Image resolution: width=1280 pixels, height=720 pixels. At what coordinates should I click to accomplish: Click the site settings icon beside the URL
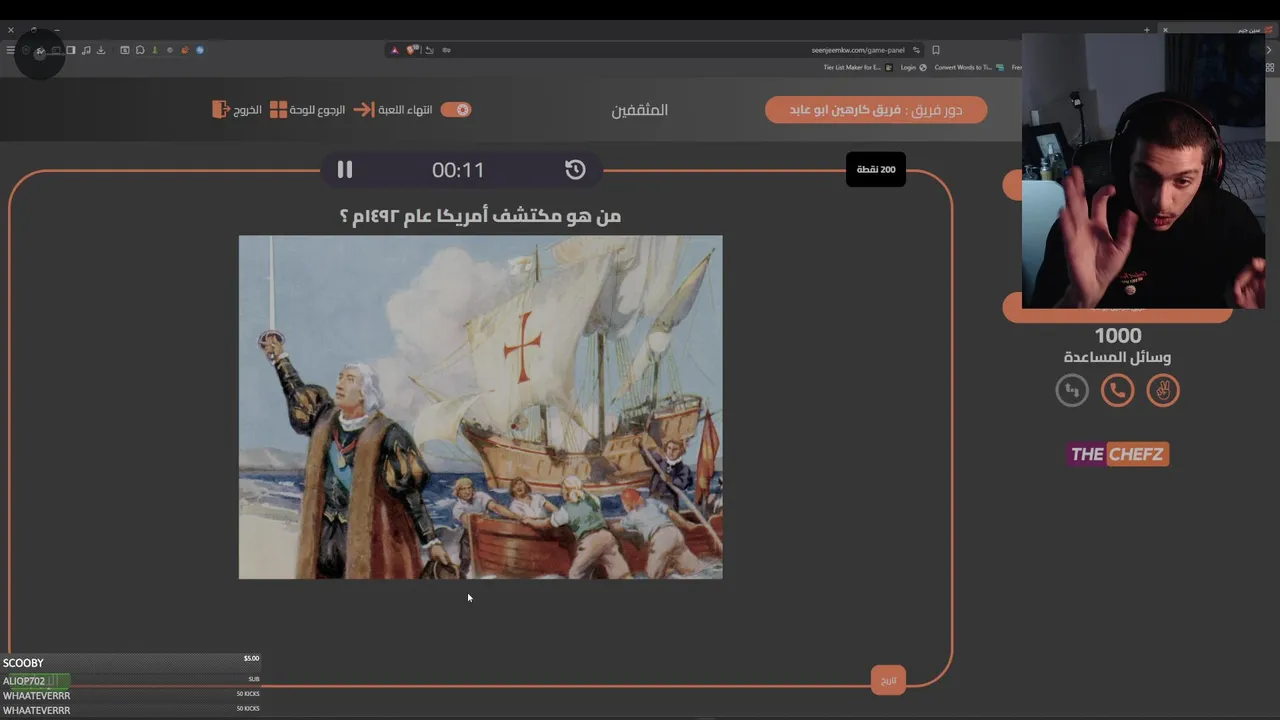pyautogui.click(x=916, y=50)
